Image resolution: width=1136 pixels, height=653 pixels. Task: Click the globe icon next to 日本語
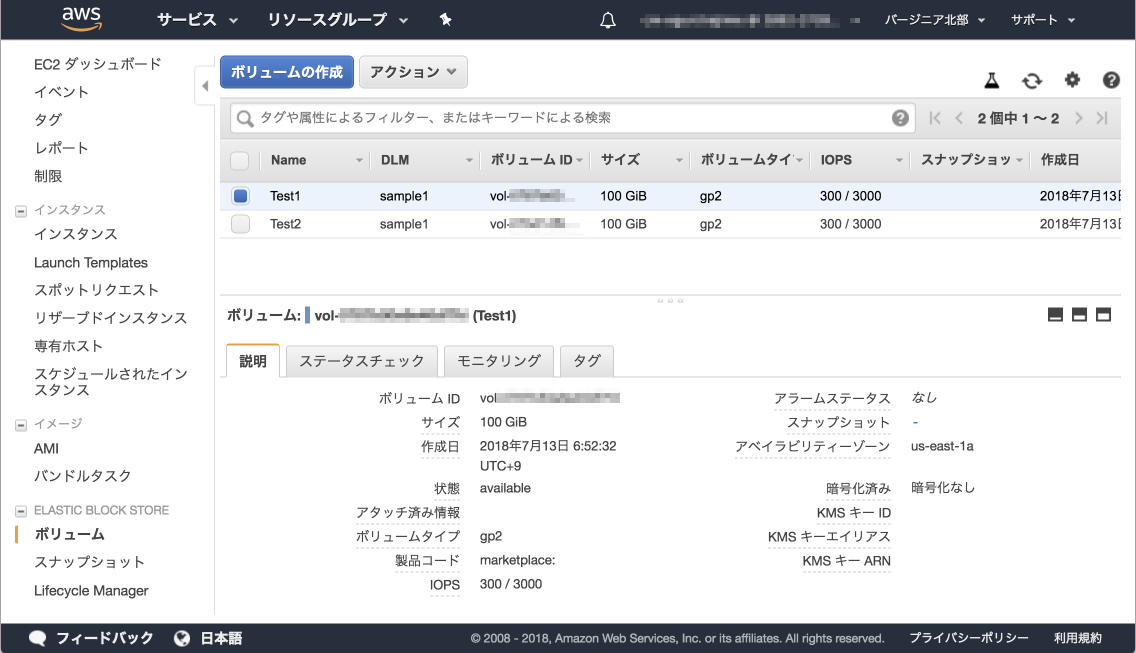pyautogui.click(x=181, y=637)
